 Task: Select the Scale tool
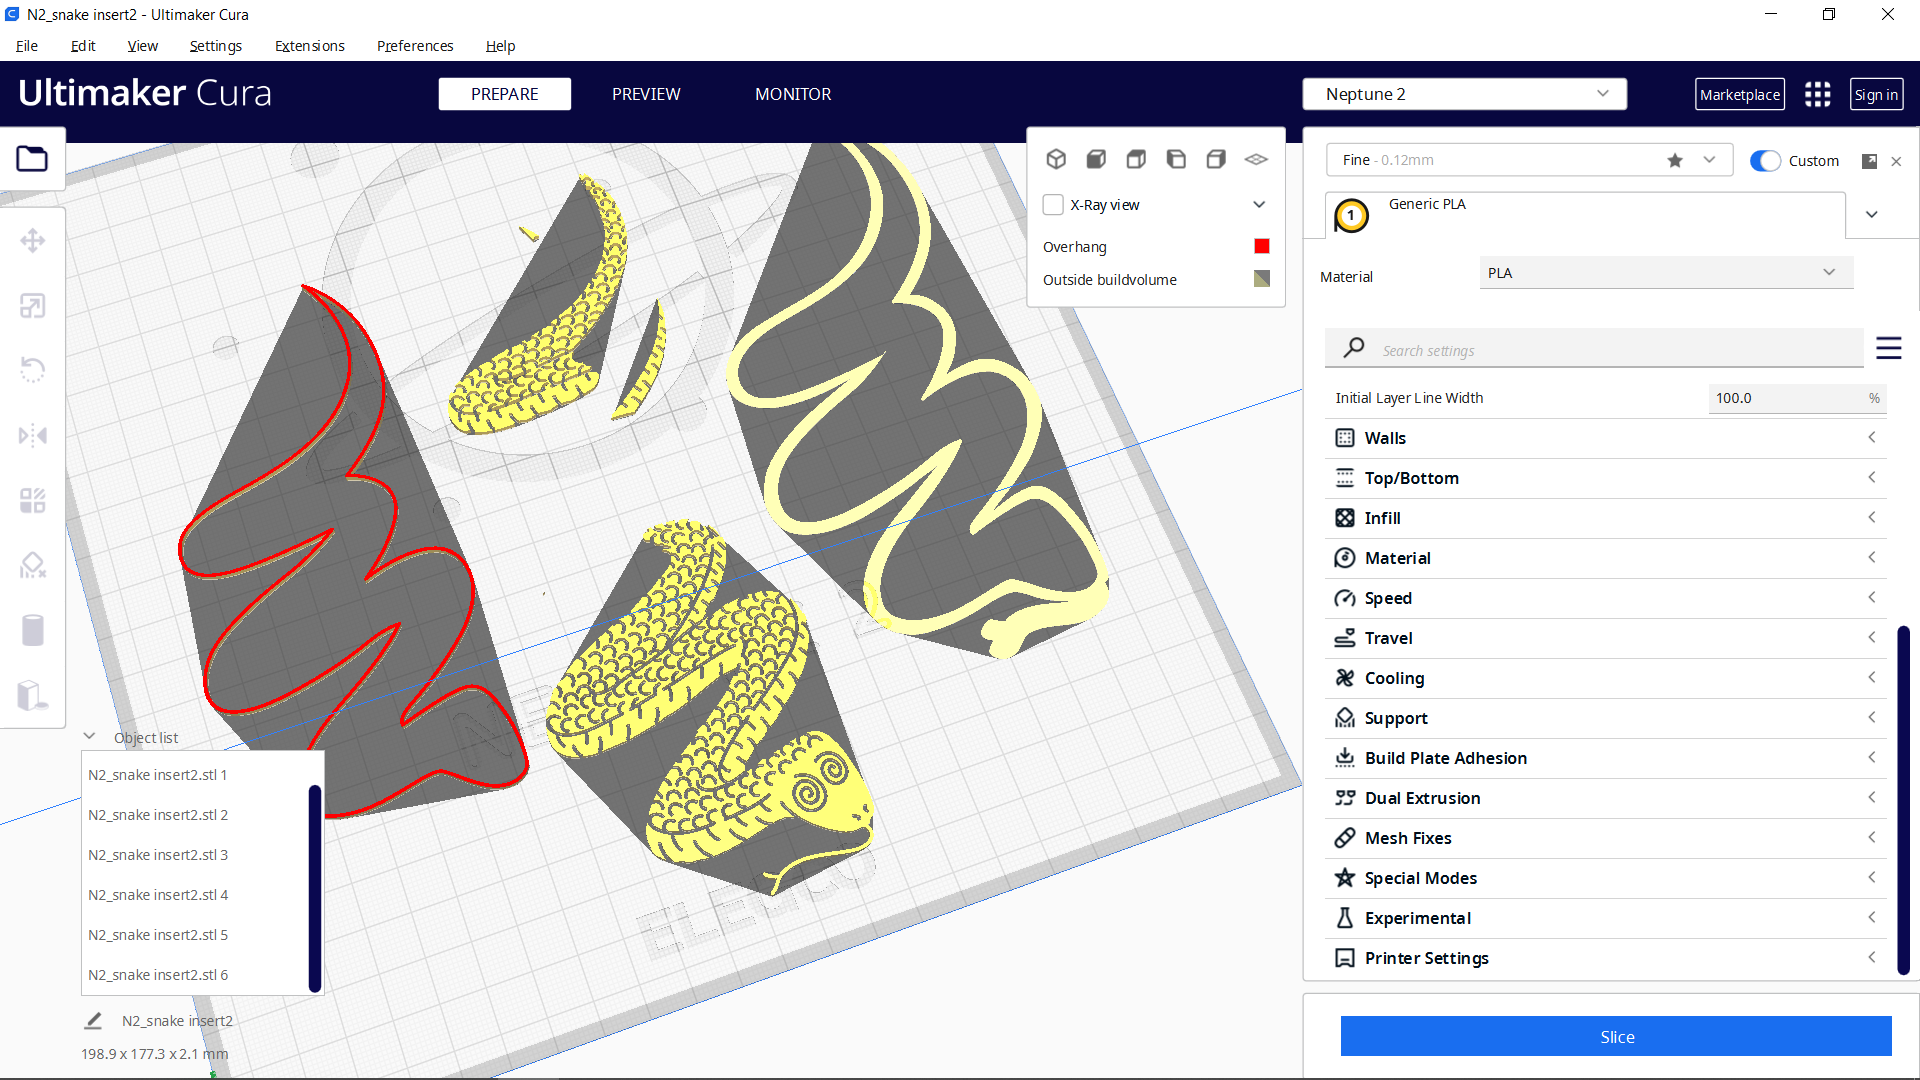point(33,305)
